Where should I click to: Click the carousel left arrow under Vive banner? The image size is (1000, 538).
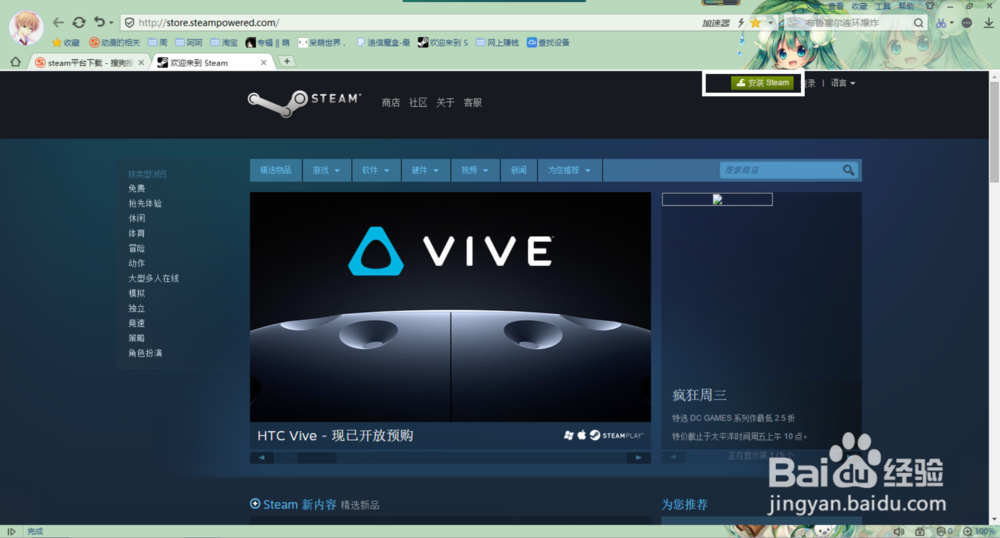click(x=261, y=457)
